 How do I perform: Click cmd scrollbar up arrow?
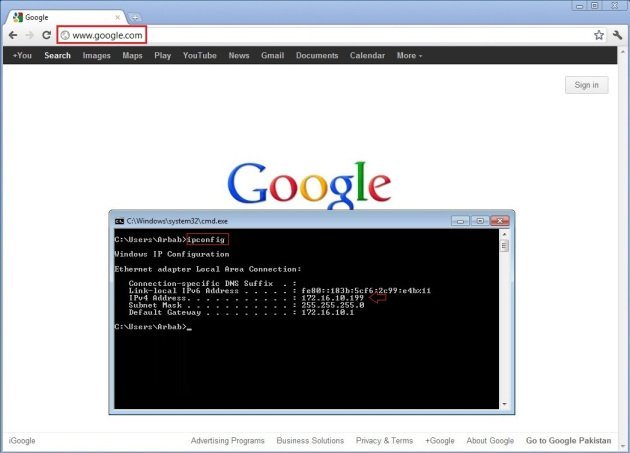pos(505,234)
